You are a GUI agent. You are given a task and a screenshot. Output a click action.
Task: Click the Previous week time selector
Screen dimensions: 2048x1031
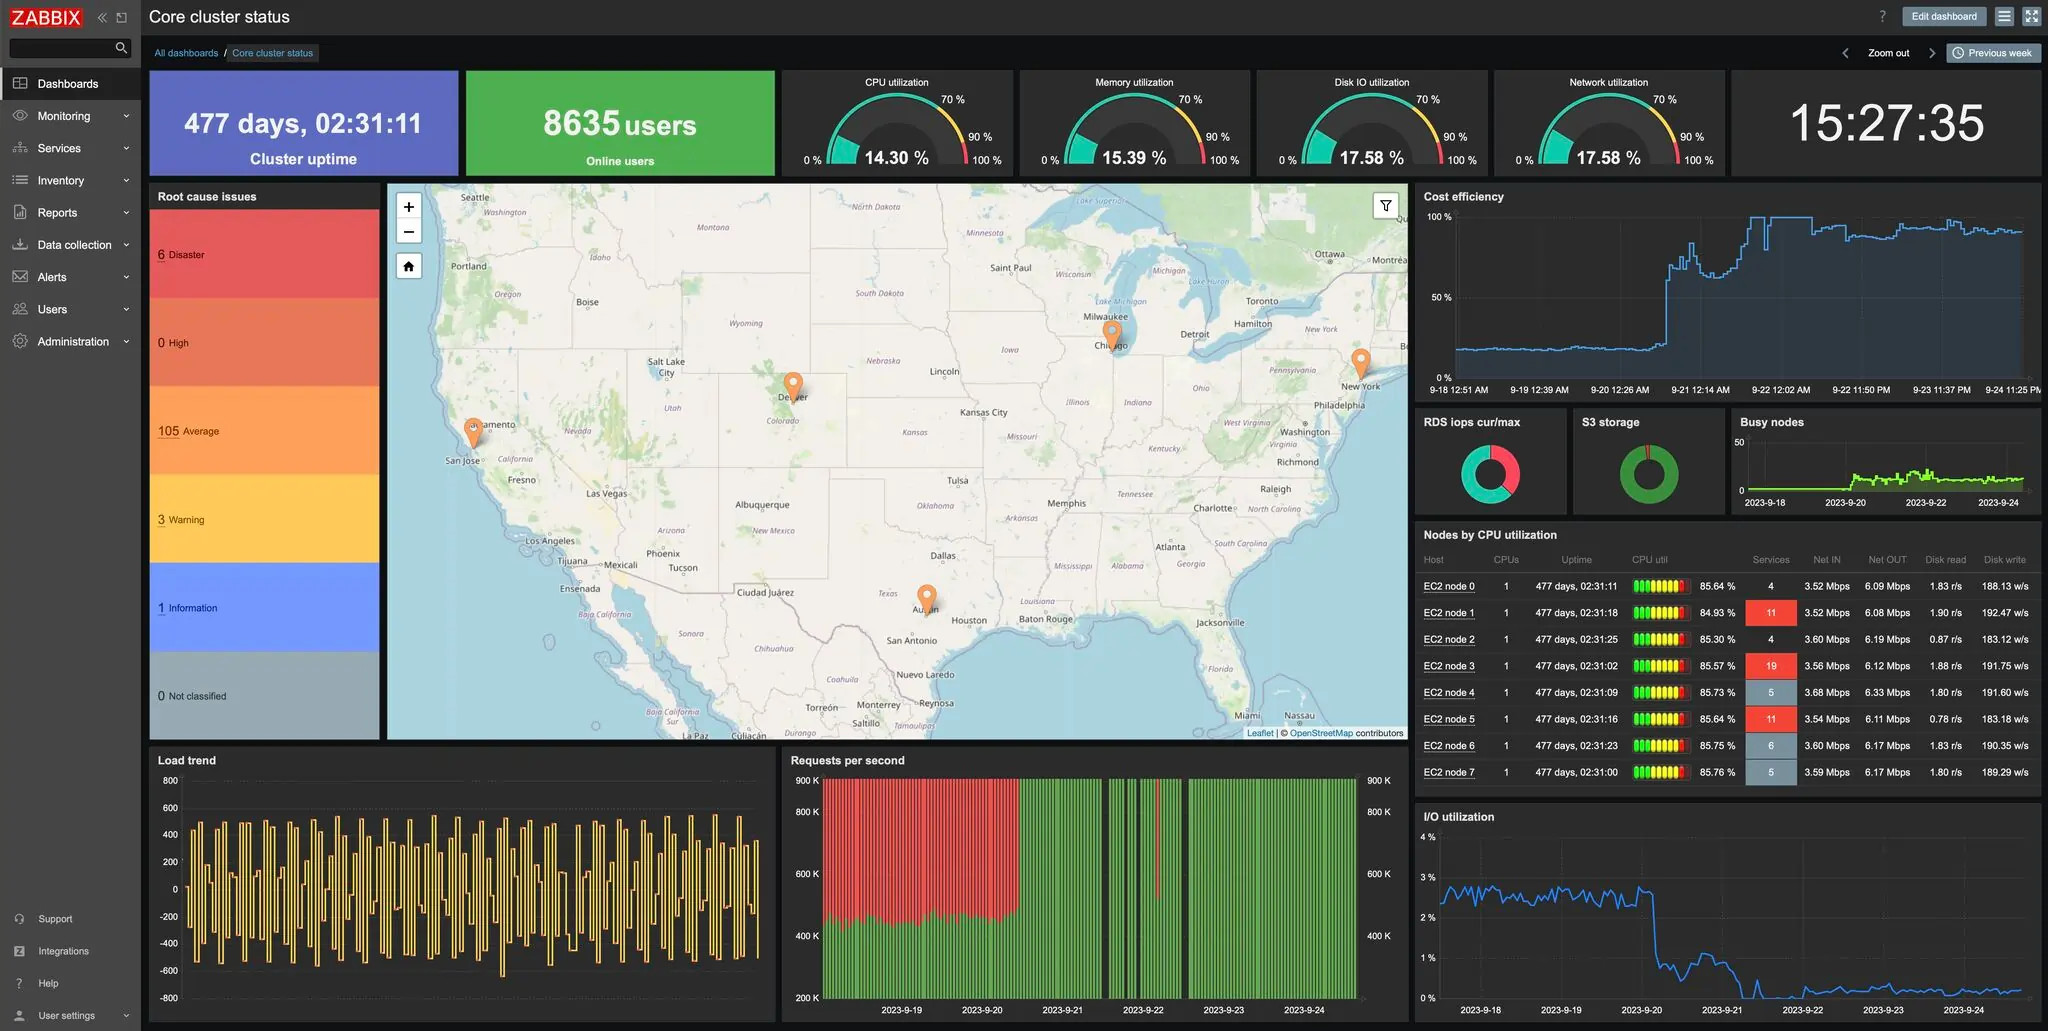tap(1992, 53)
